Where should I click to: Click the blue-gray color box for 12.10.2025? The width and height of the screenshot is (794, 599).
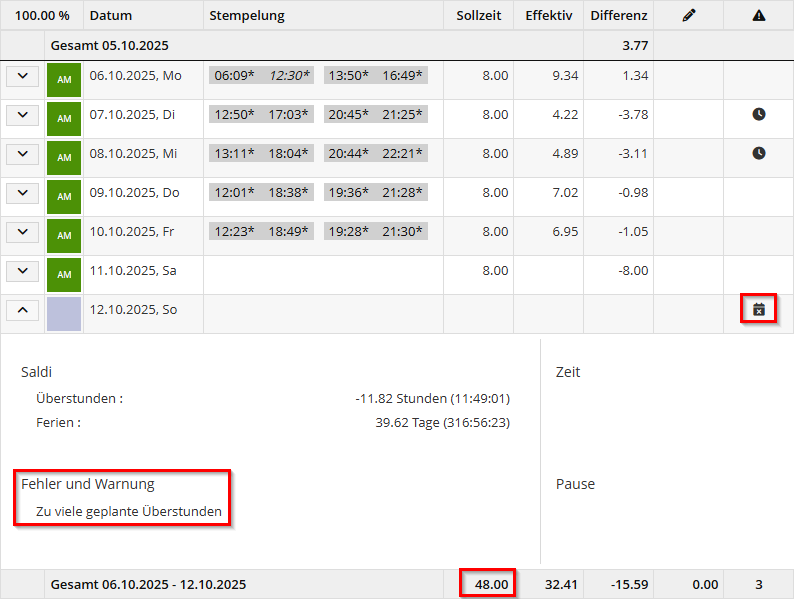pos(64,313)
